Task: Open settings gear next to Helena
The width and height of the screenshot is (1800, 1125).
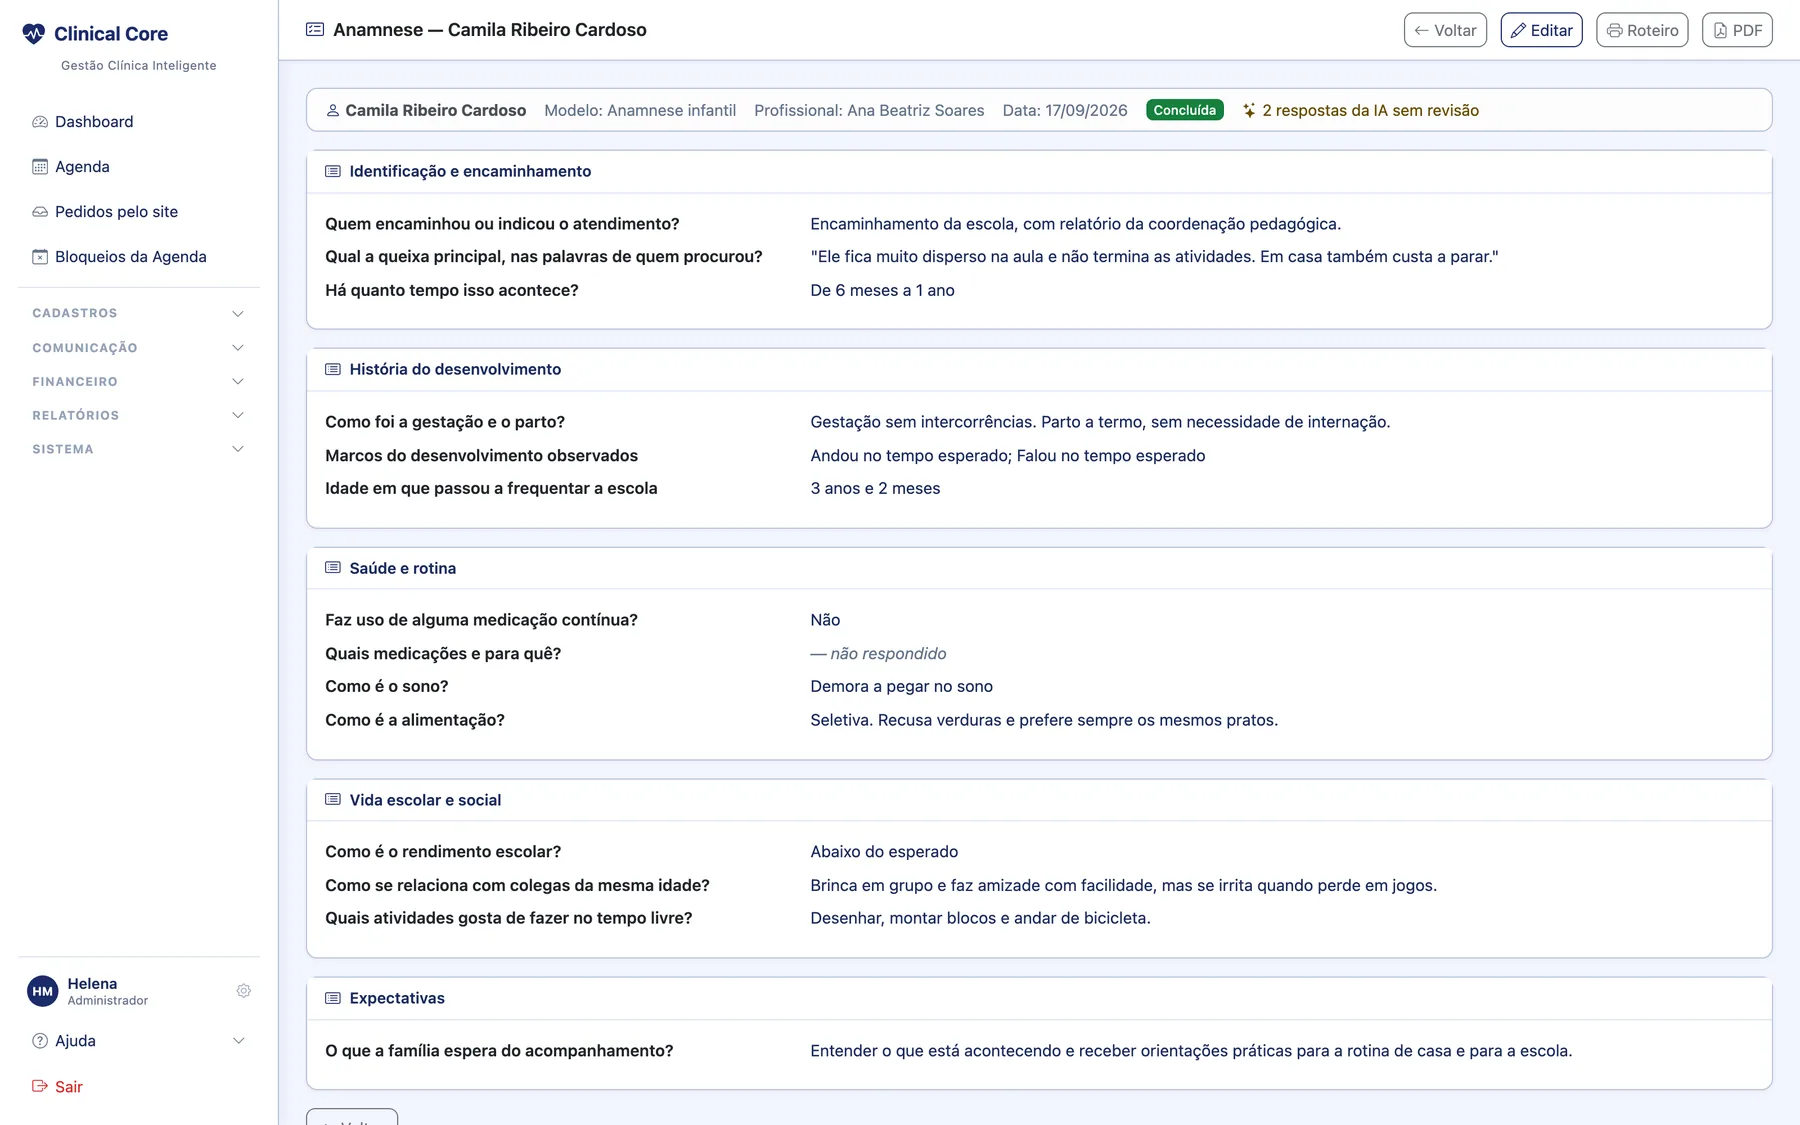Action: tap(243, 991)
